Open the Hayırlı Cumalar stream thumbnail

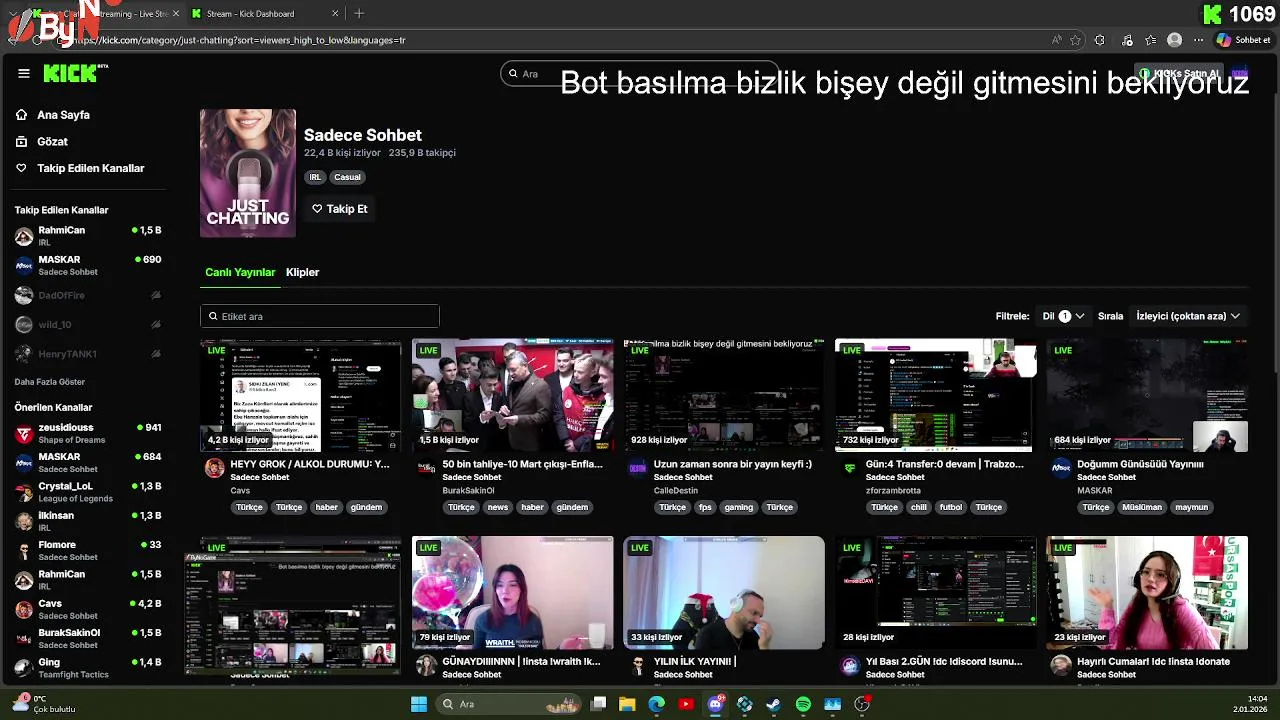pyautogui.click(x=1147, y=593)
